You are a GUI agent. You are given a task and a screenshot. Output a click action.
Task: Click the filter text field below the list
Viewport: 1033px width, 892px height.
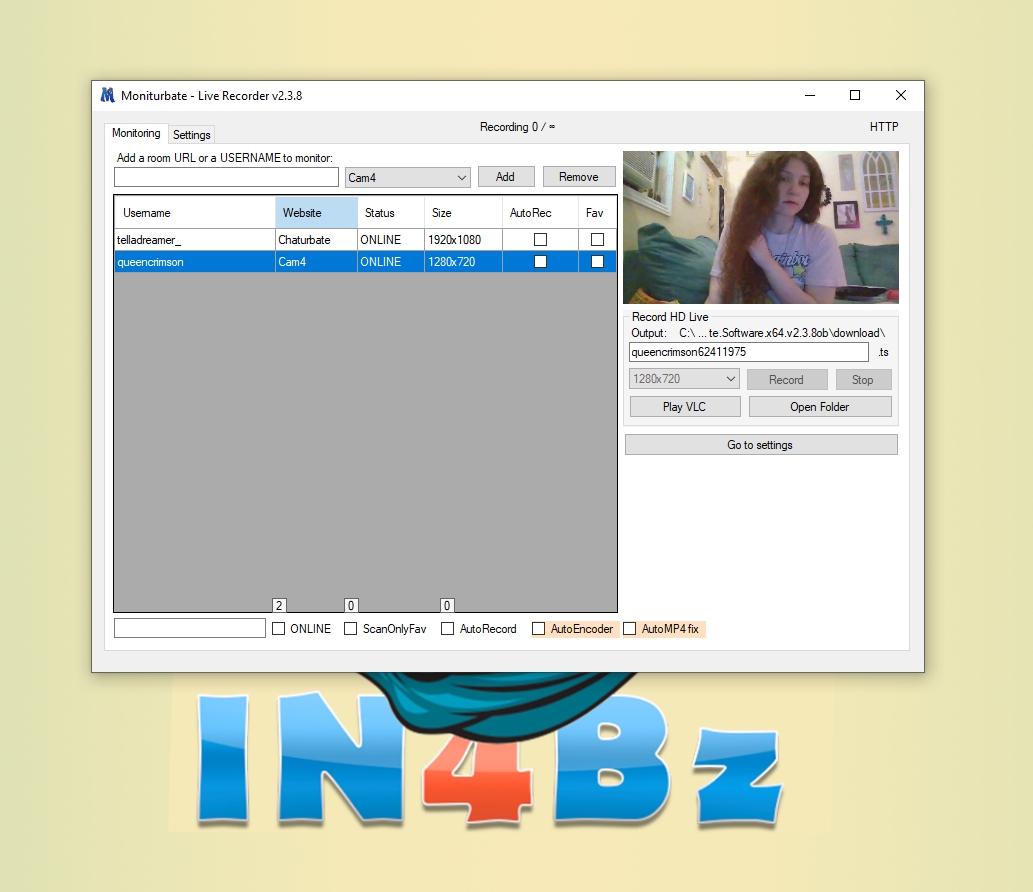190,628
